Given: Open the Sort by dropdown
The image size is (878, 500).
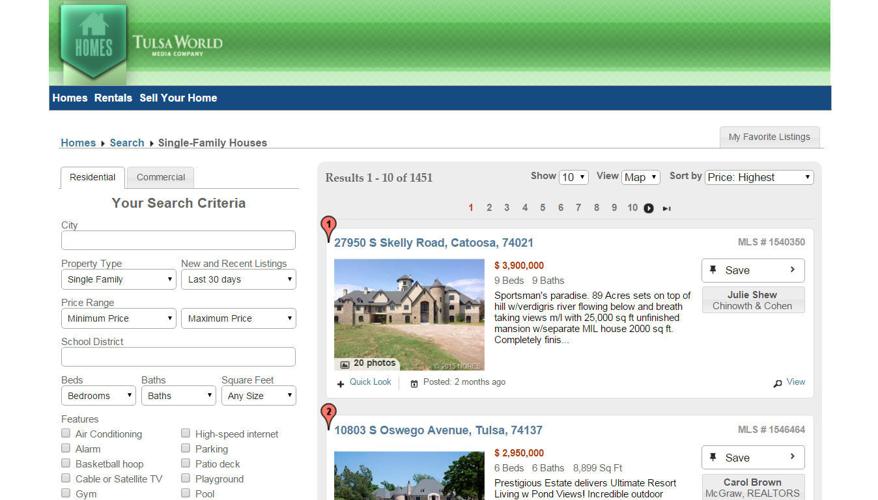Looking at the screenshot, I should (x=759, y=177).
